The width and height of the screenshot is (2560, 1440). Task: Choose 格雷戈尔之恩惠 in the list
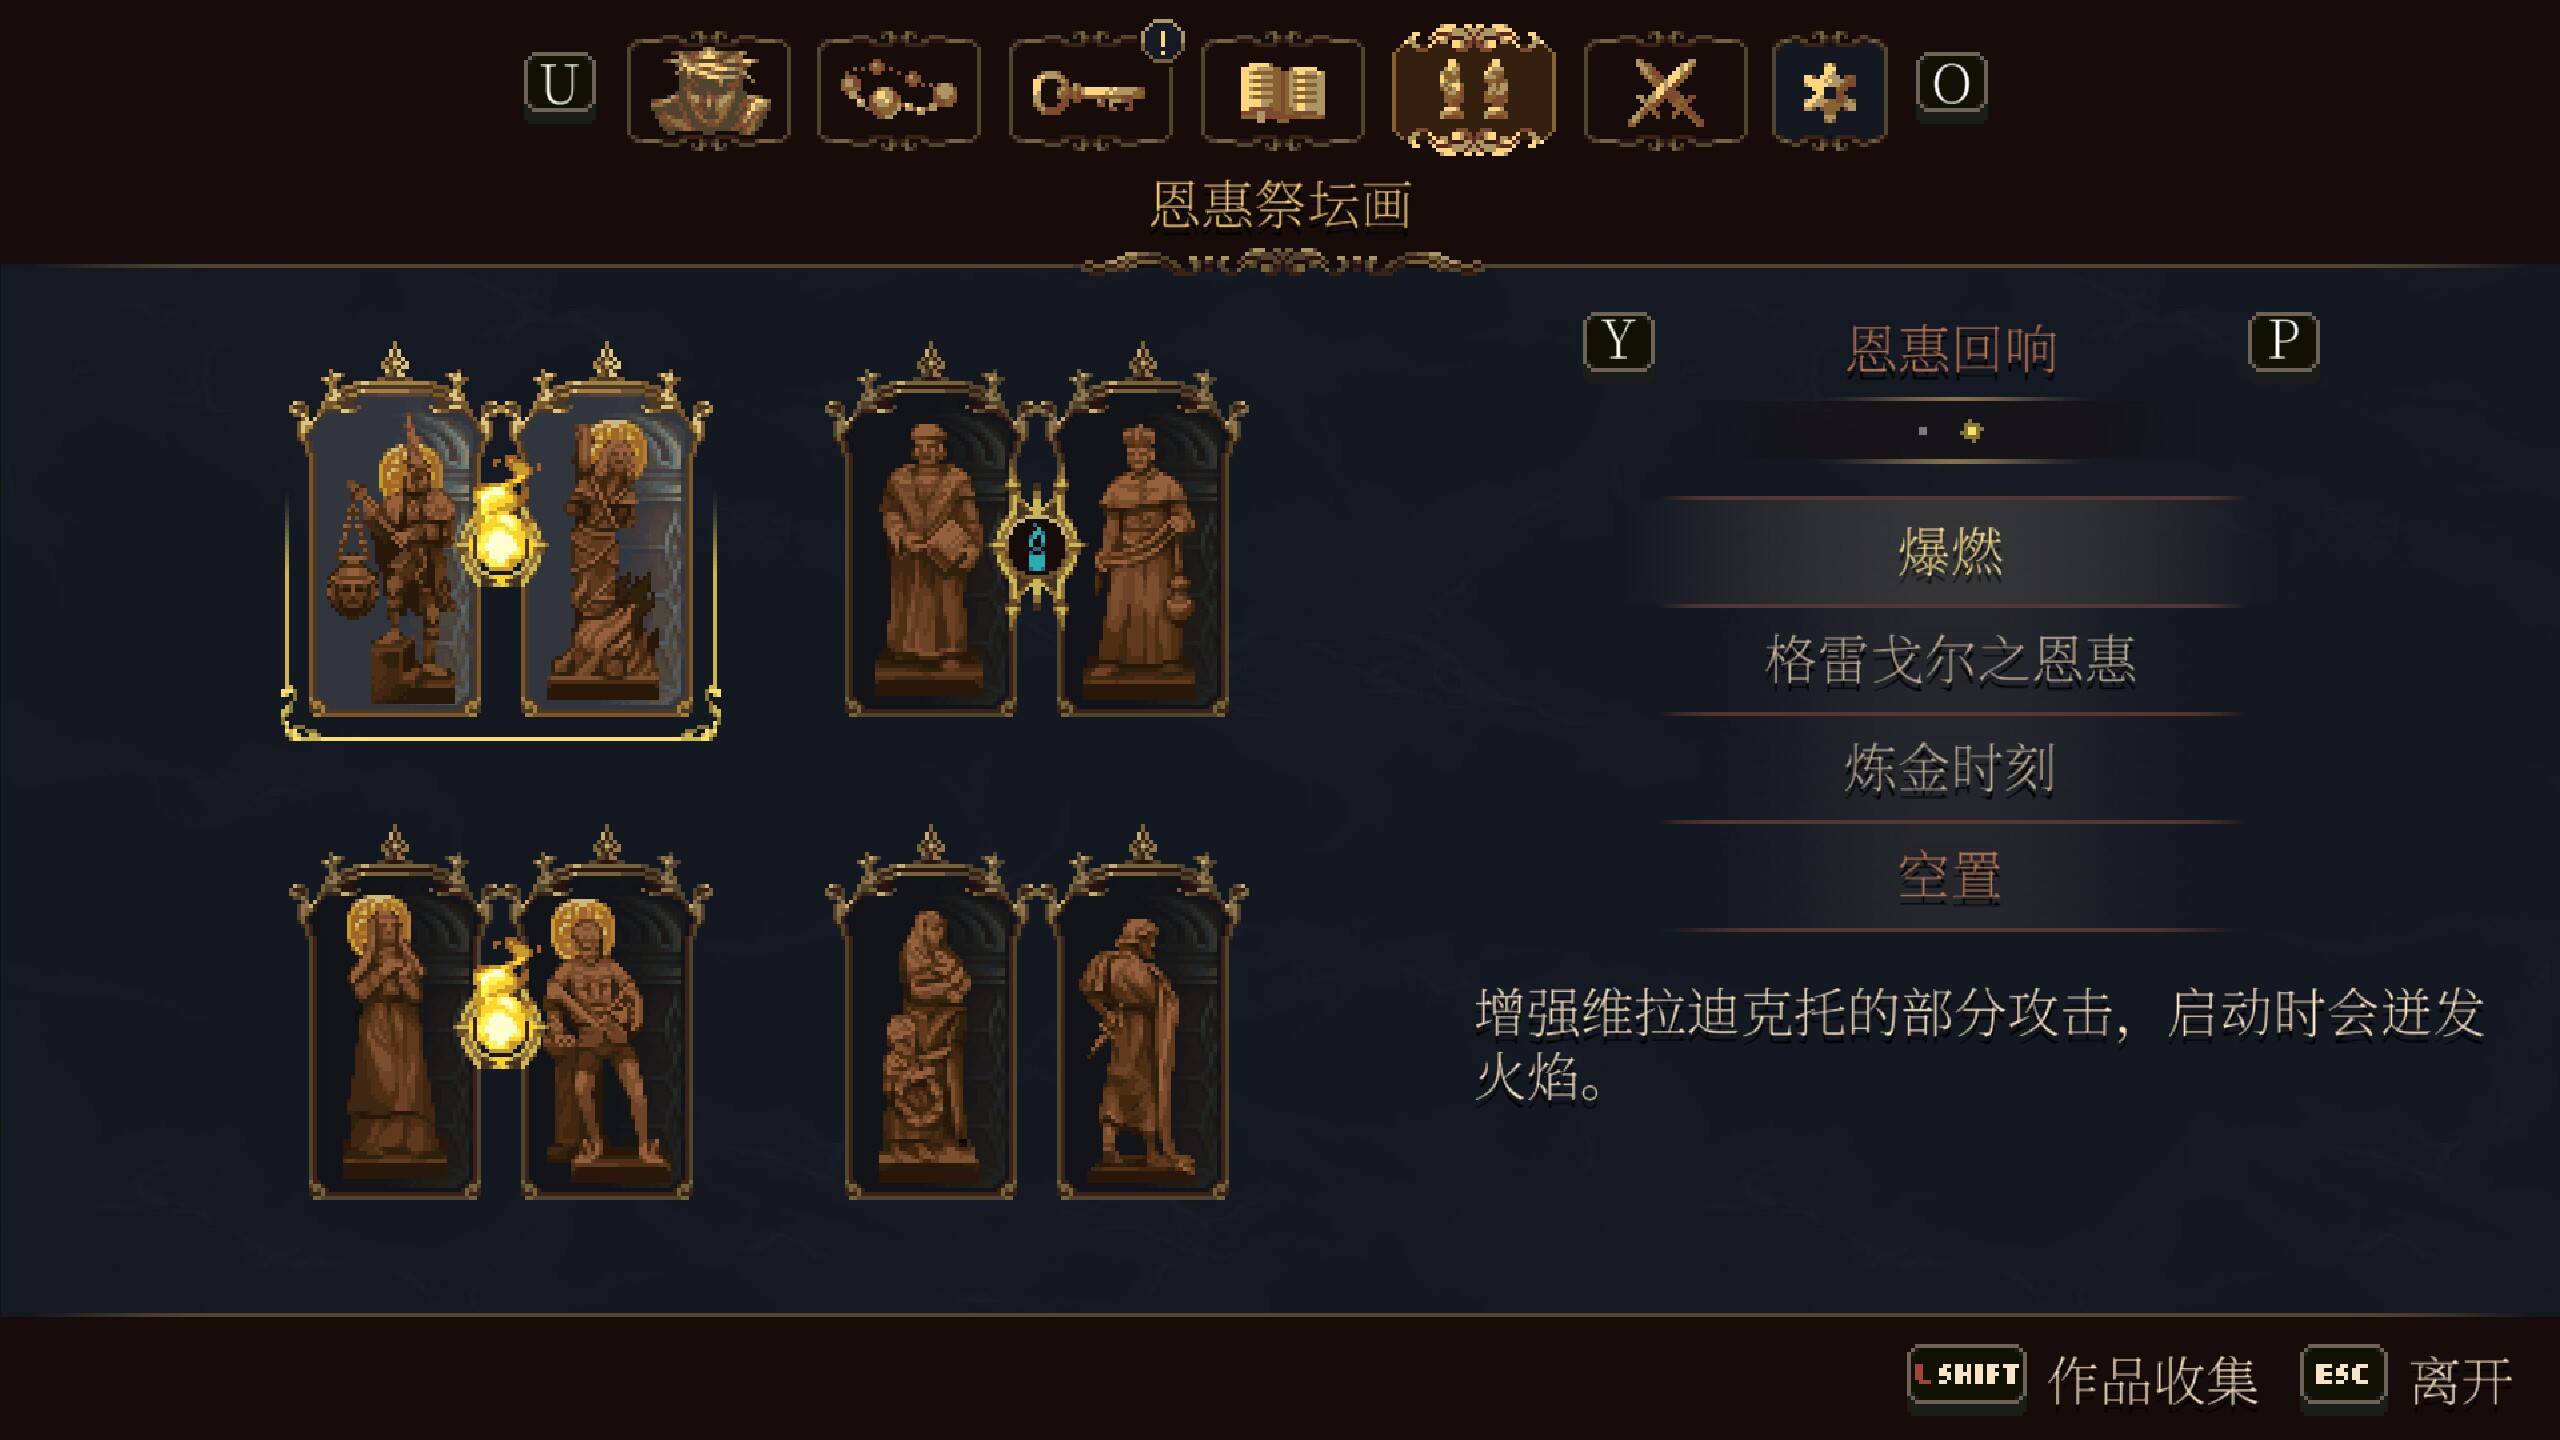[1950, 660]
